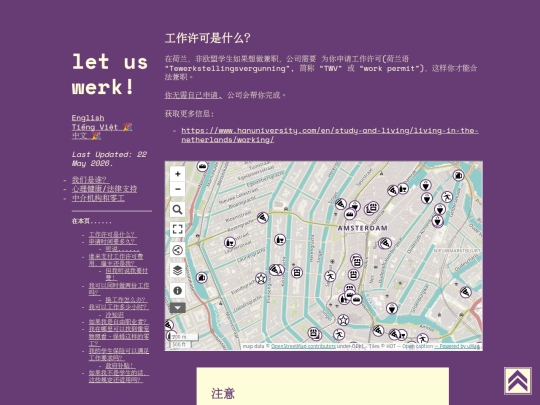Open the hanuniversity.com working information link

[x=330, y=135]
